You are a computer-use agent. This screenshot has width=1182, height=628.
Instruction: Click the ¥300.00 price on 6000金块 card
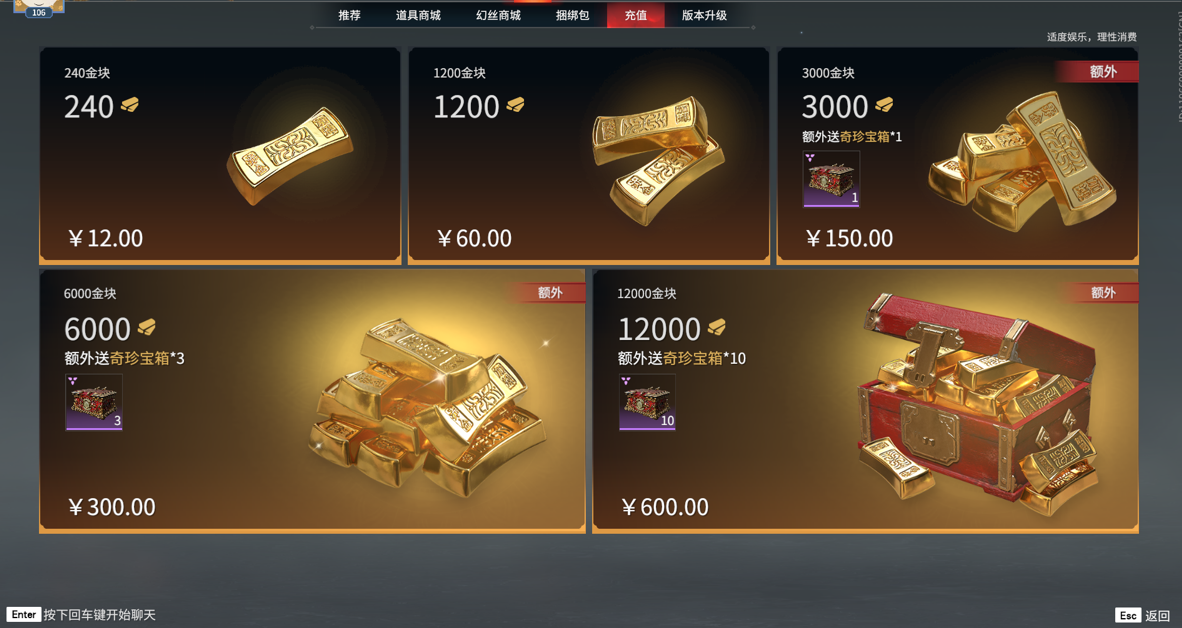pyautogui.click(x=112, y=507)
